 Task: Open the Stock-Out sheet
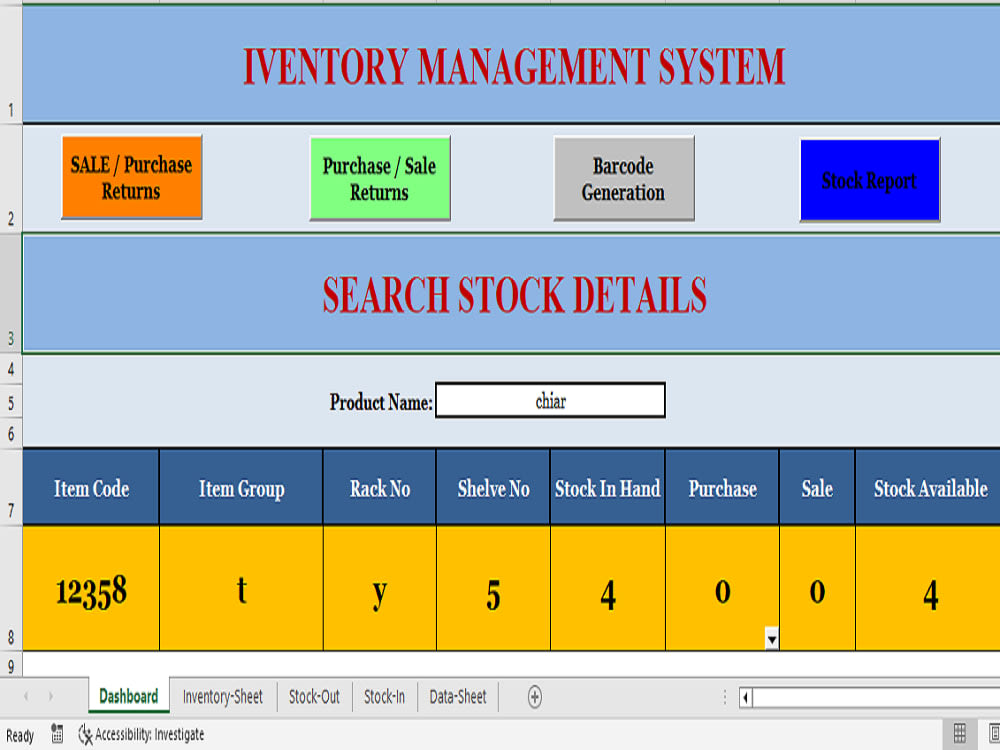(x=314, y=697)
